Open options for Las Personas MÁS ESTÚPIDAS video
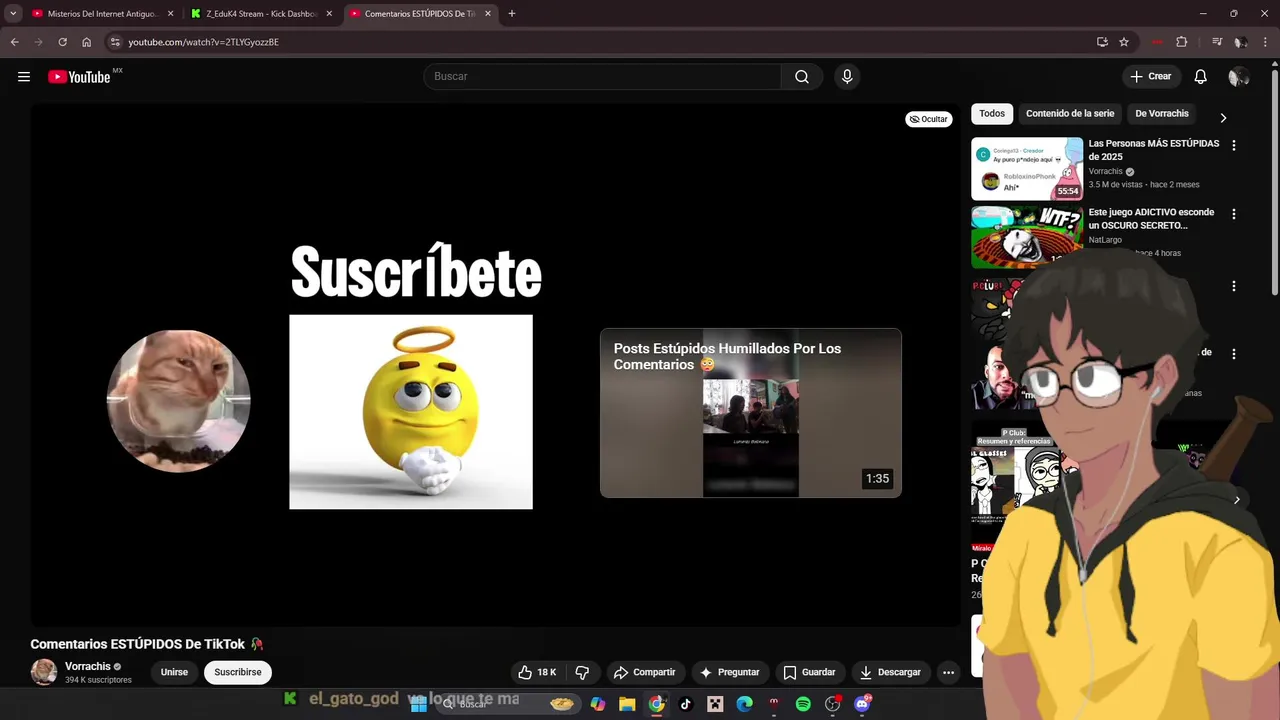The image size is (1280, 720). (1233, 146)
